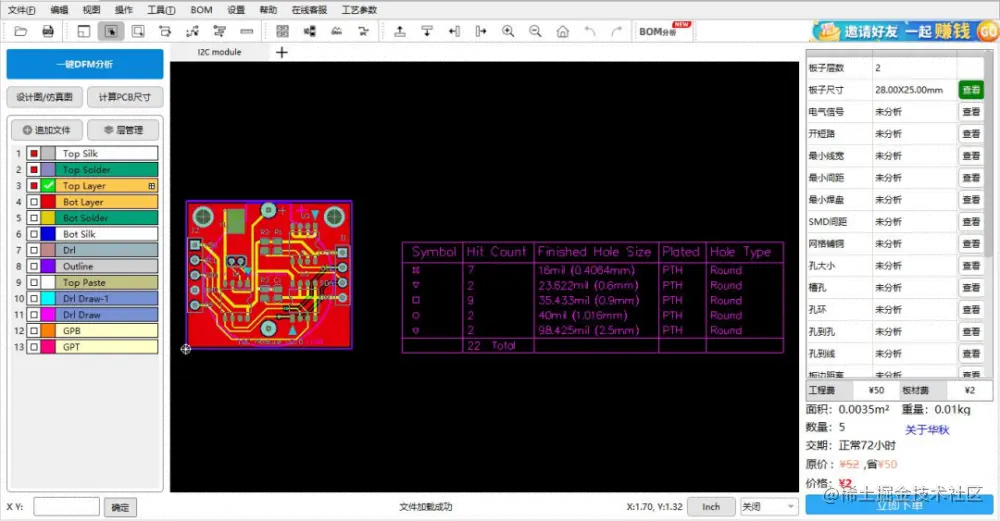Open the BOM分析 tool with NEW badge
The image size is (1000, 521).
pos(663,31)
